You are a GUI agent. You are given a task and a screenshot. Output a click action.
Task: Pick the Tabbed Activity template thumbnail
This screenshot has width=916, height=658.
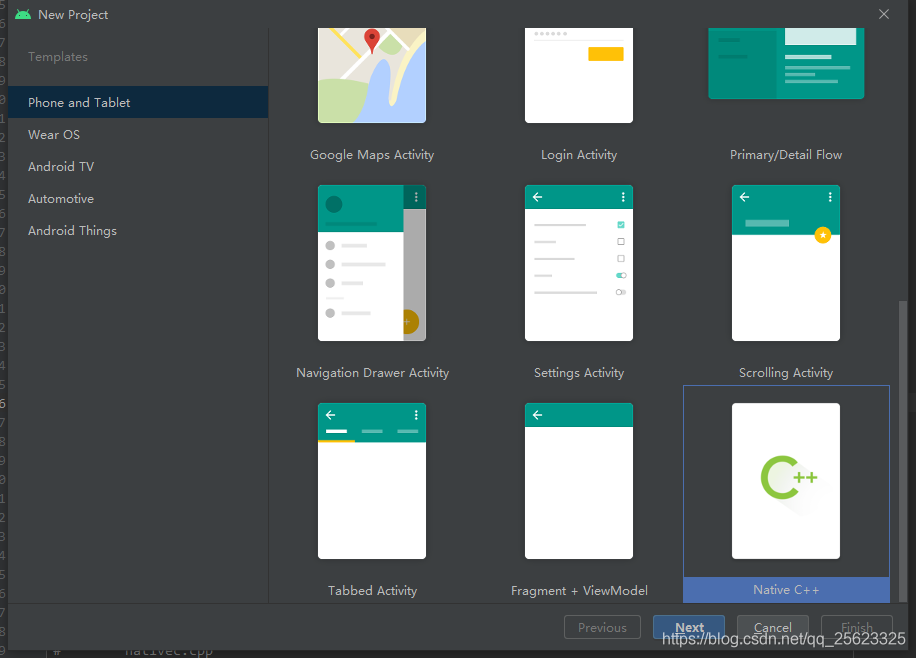(x=372, y=481)
